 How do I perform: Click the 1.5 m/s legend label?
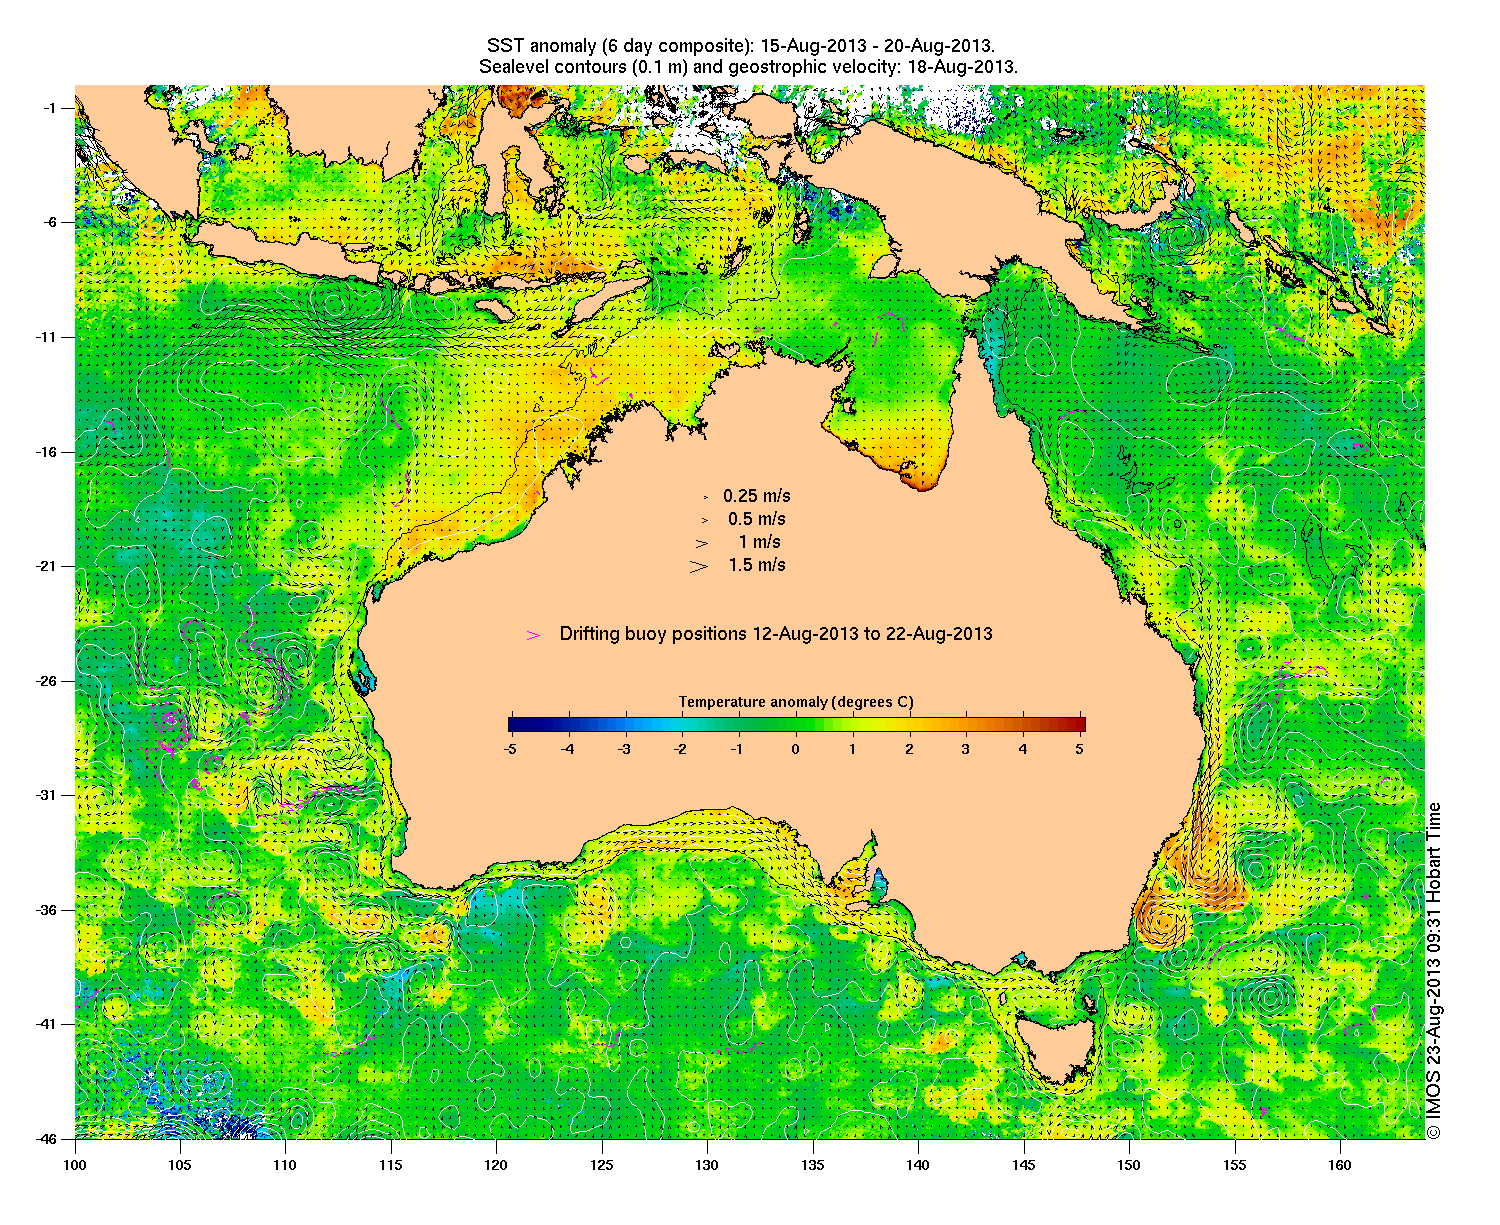(757, 566)
